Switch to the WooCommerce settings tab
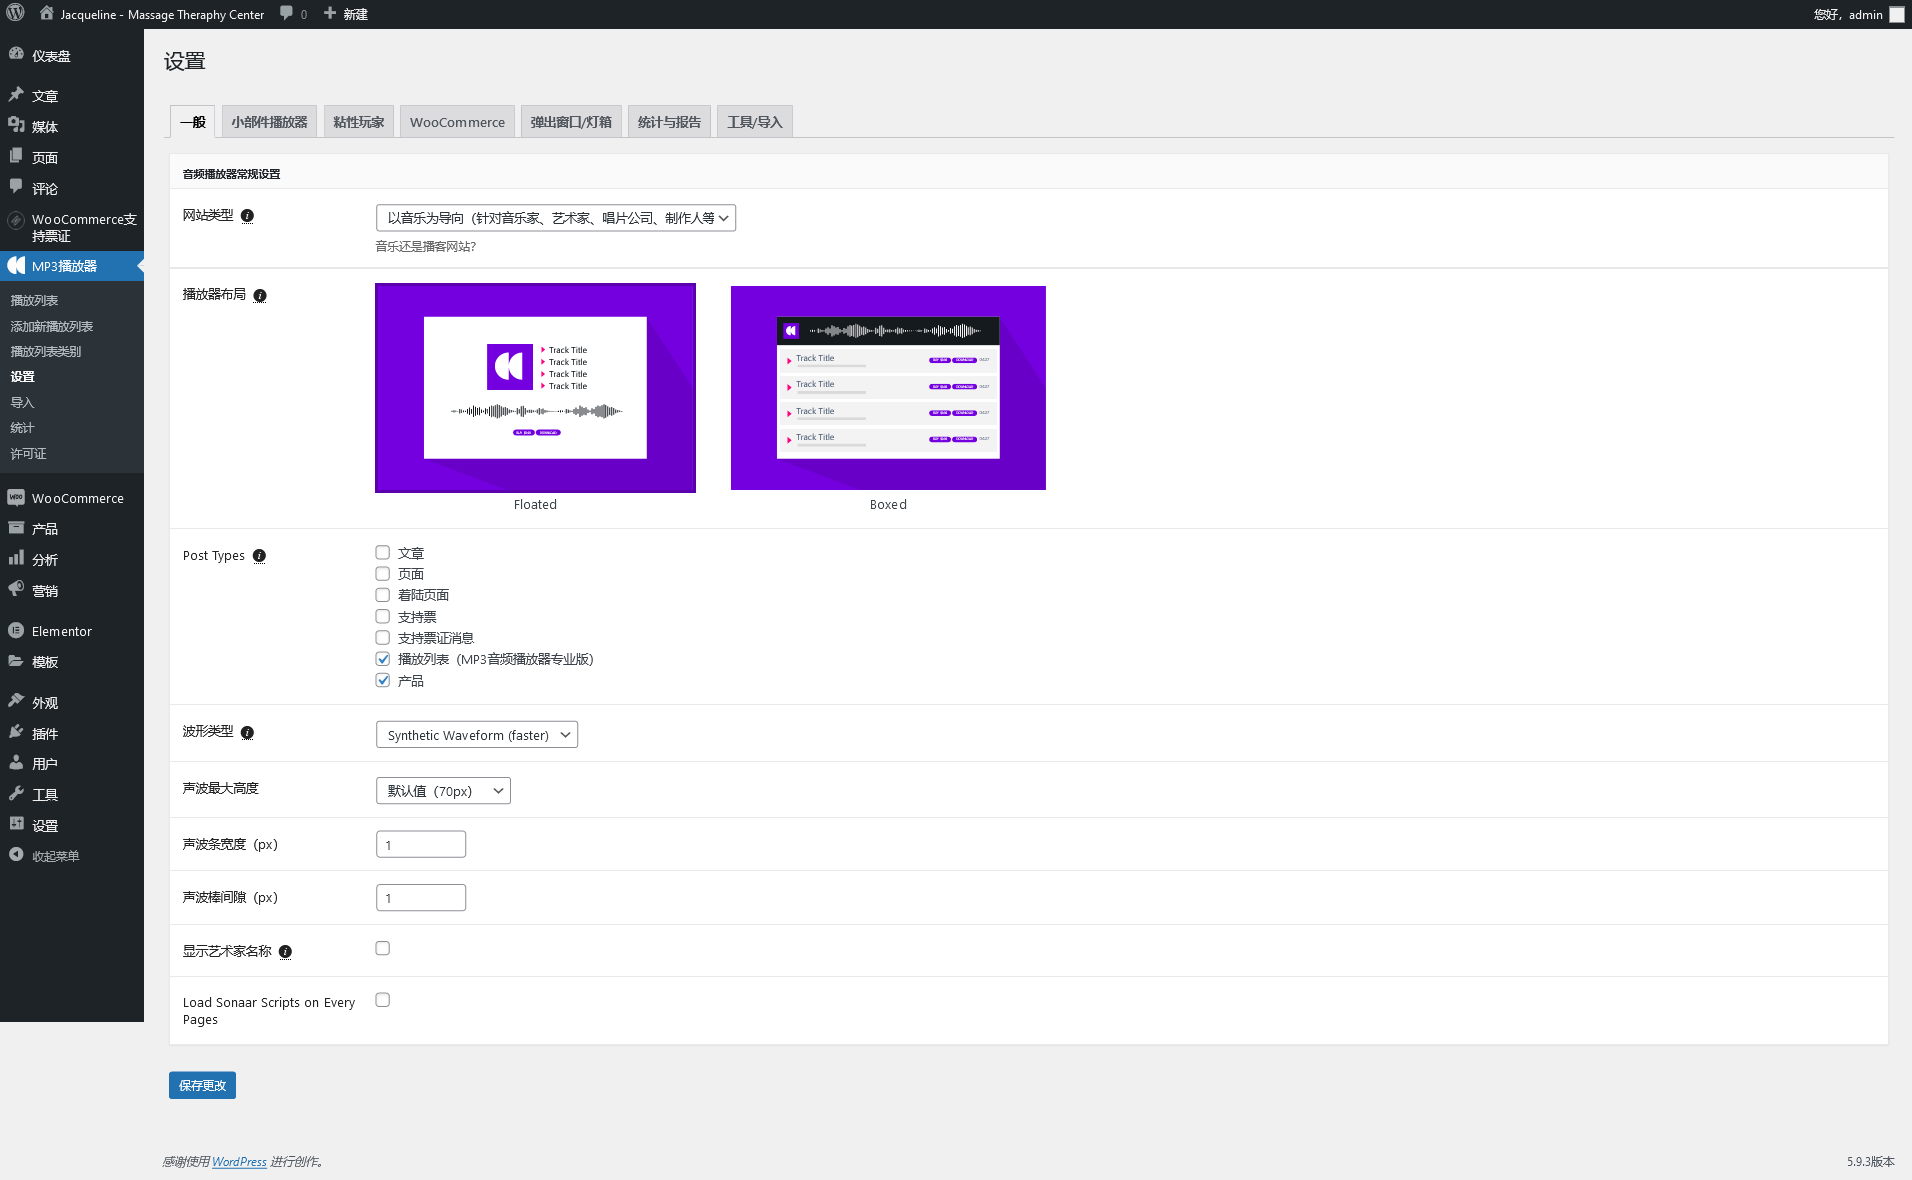This screenshot has width=1912, height=1180. coord(457,122)
